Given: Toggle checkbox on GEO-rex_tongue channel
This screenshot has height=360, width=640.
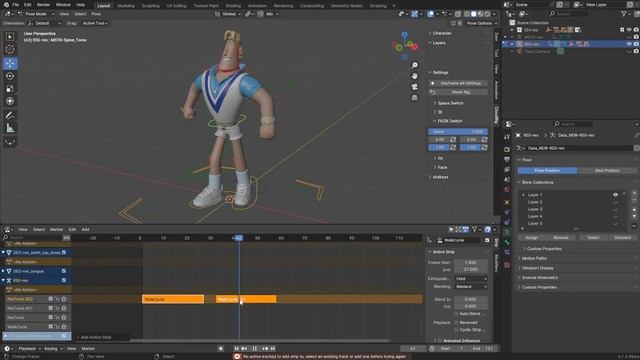Looking at the screenshot, I should click(64, 271).
